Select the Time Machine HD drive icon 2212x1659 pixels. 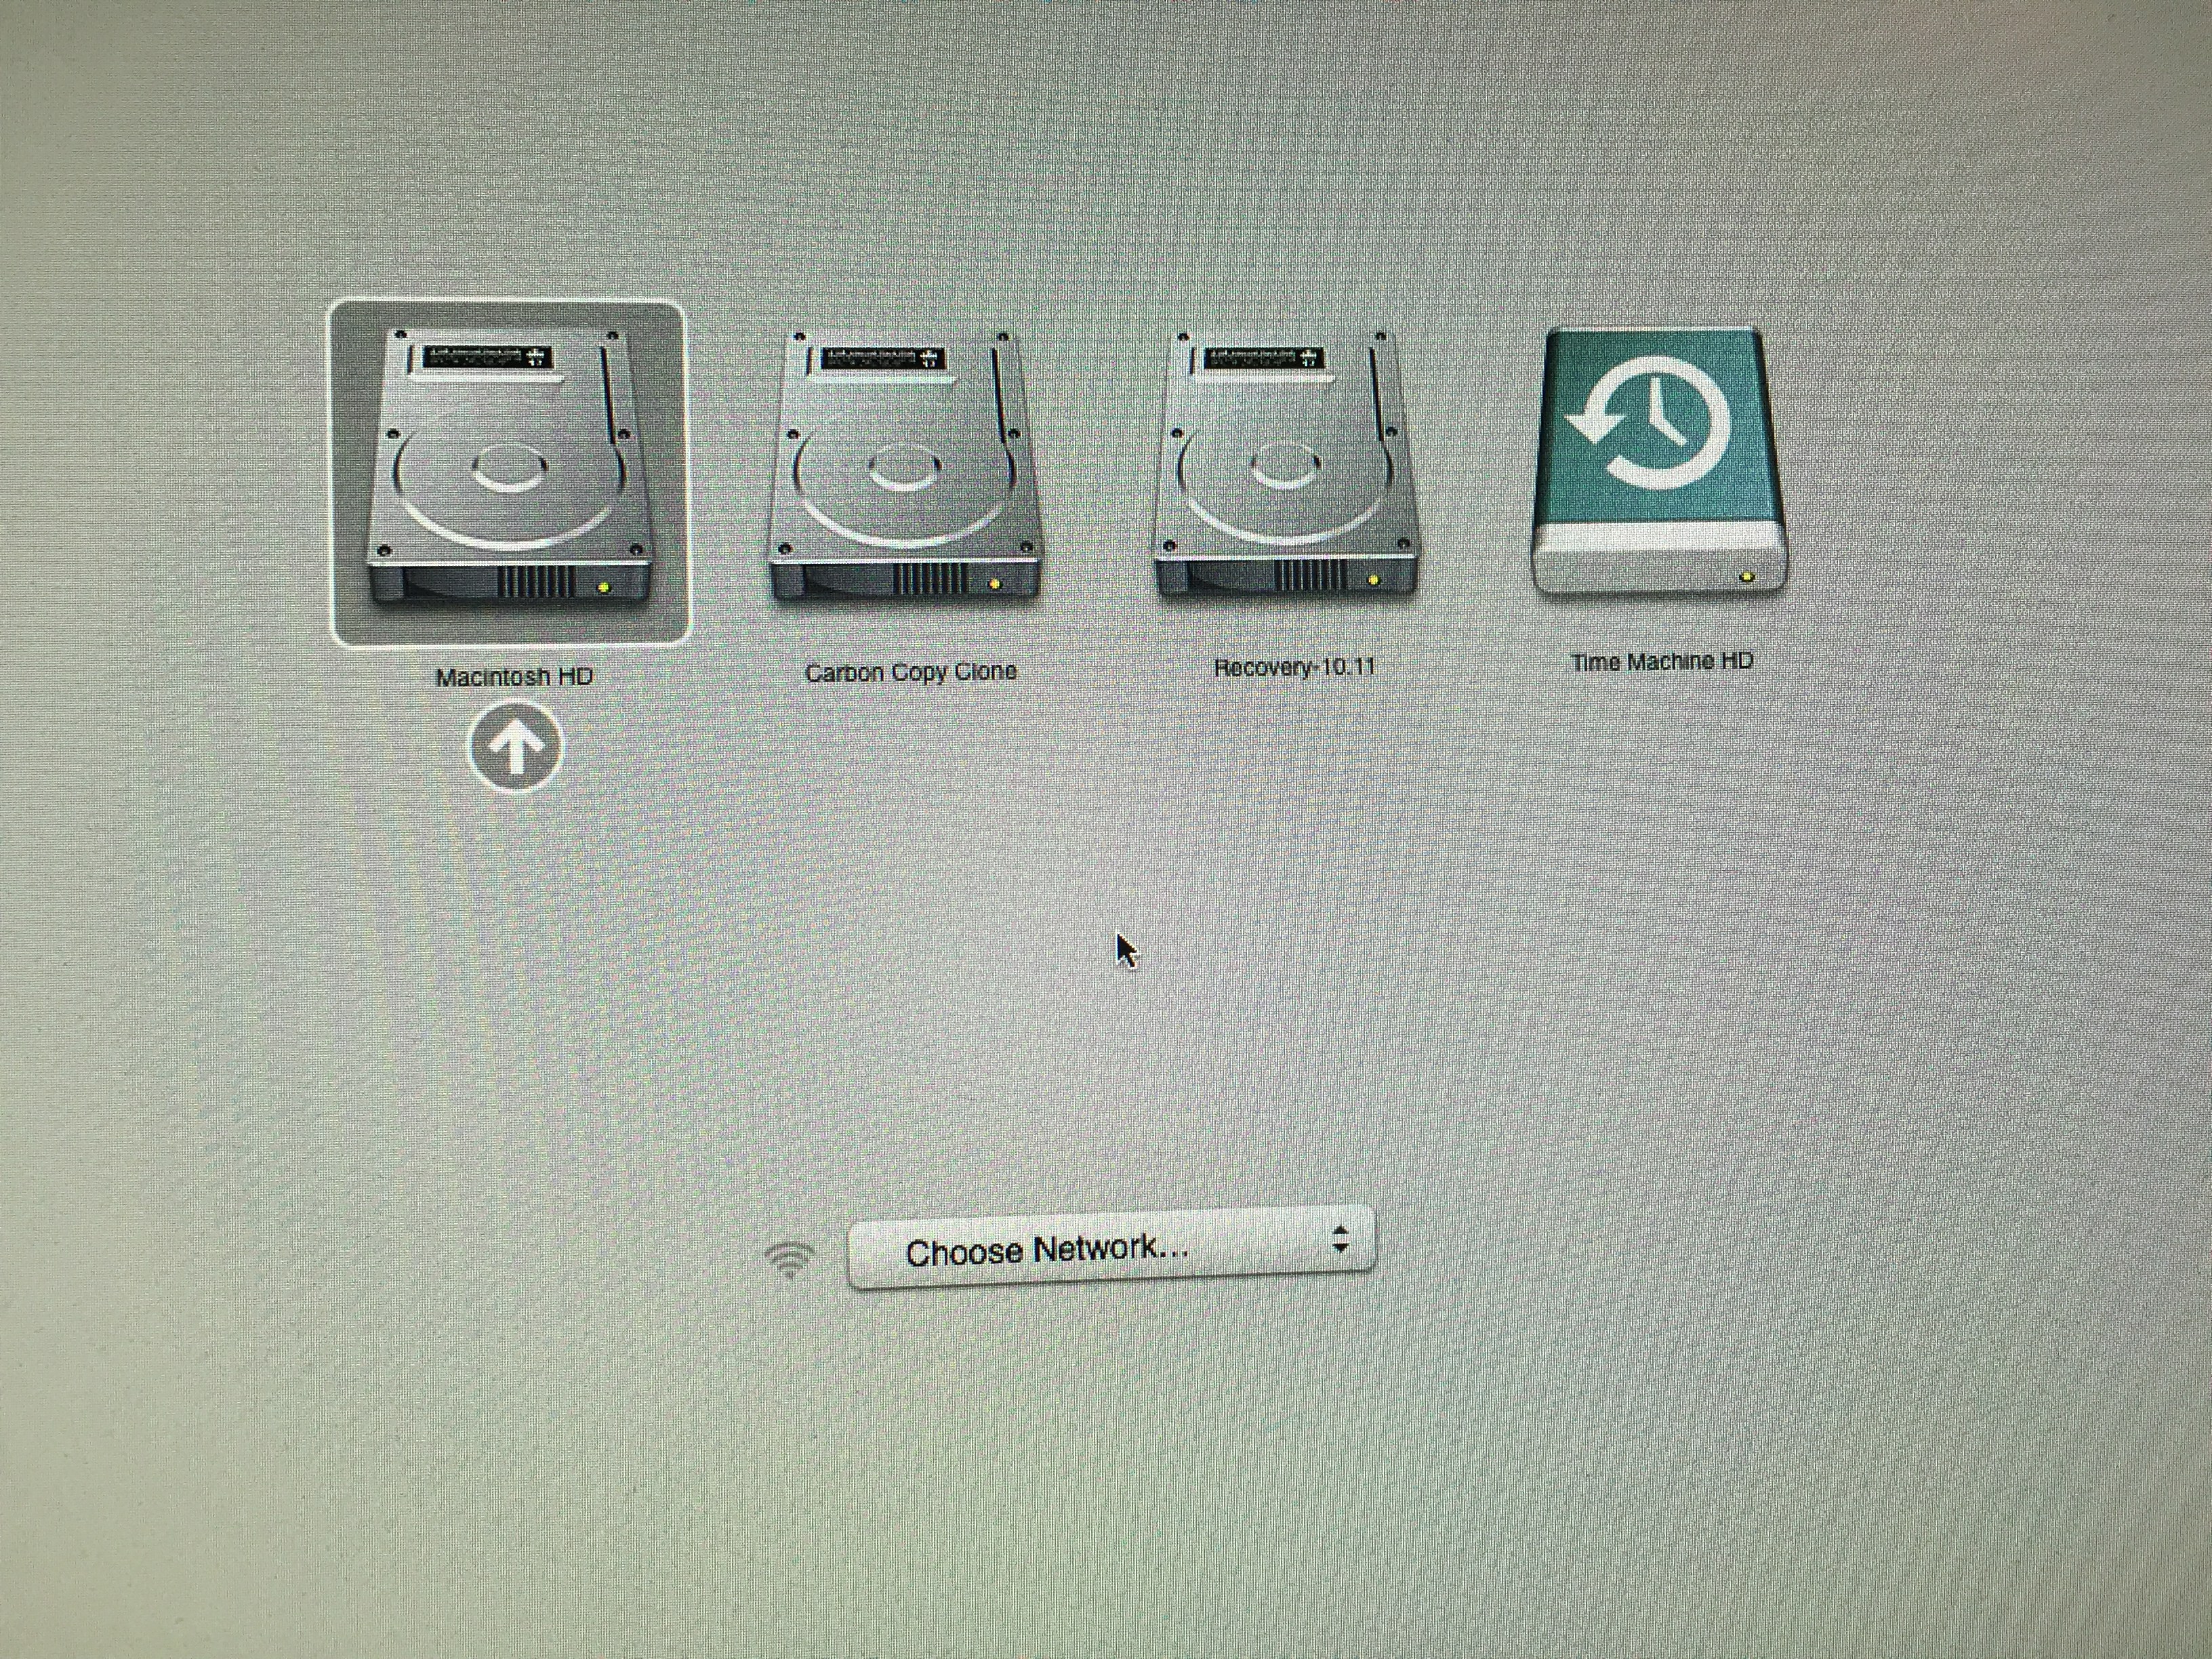coord(1659,462)
